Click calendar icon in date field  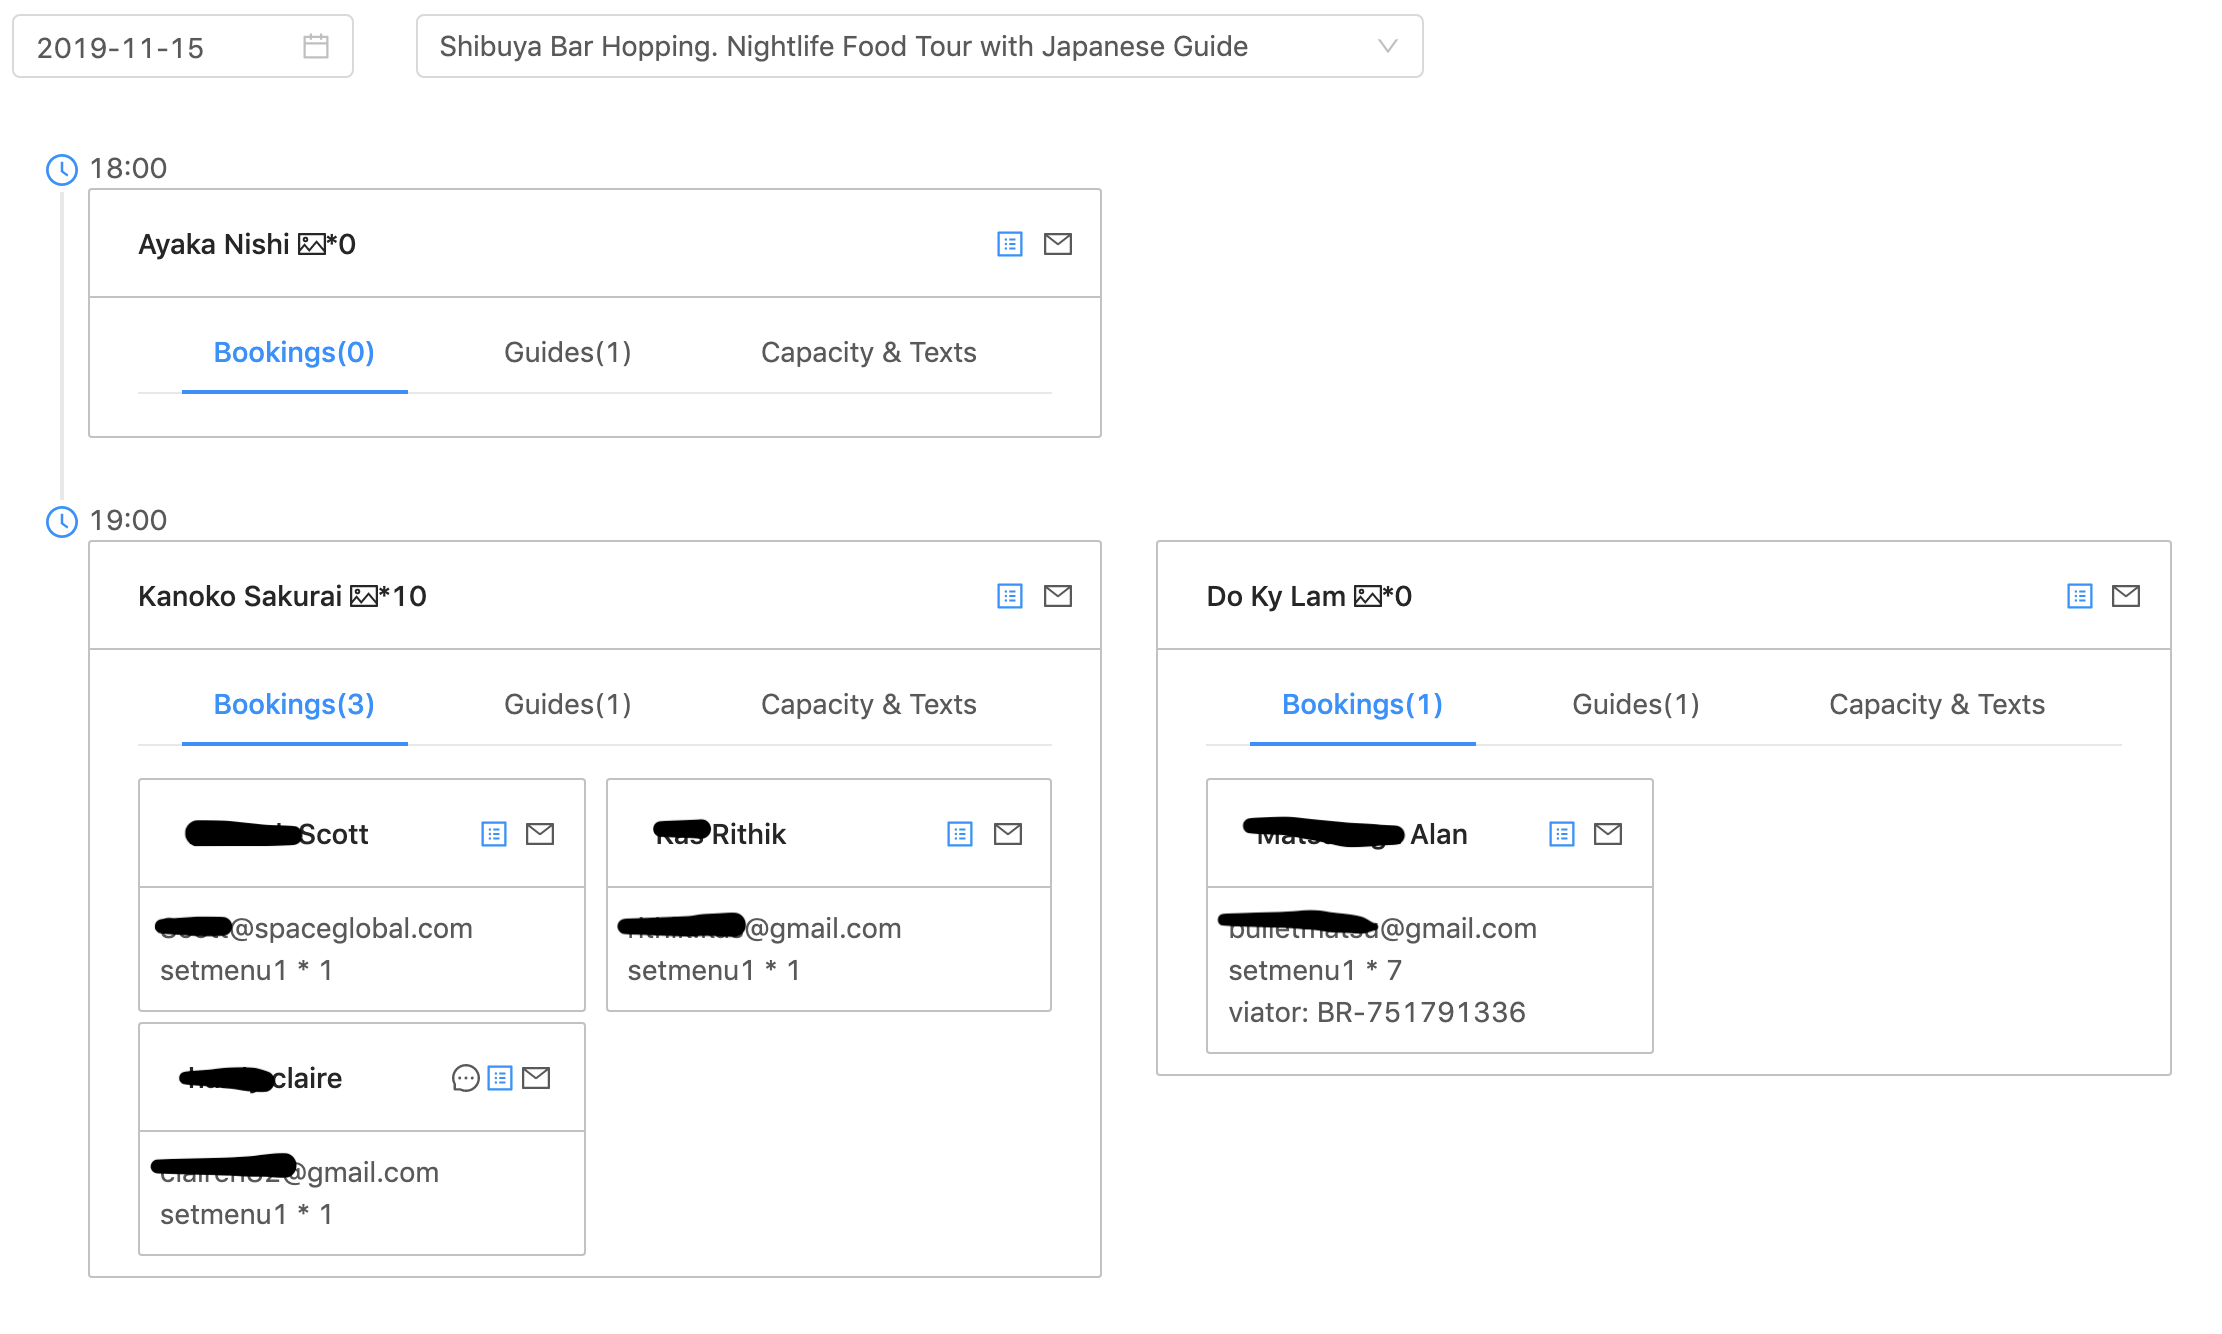pyautogui.click(x=316, y=46)
